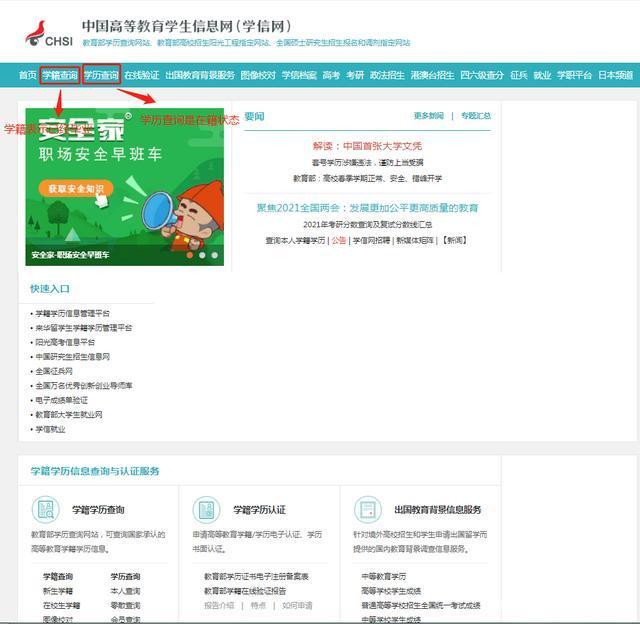
Task: Select the third carousel dot on banner
Action: point(215,255)
